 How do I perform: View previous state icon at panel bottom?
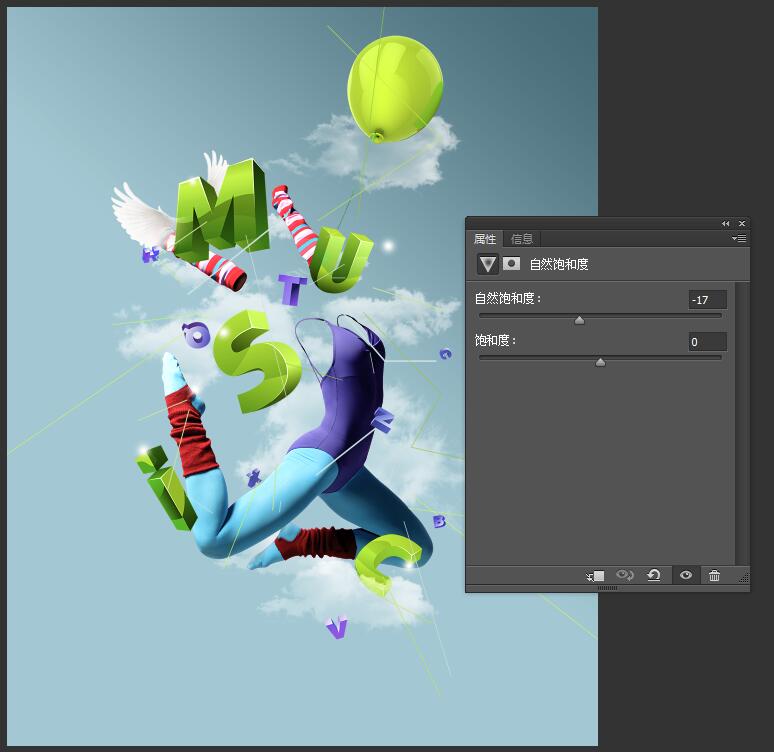(x=625, y=575)
